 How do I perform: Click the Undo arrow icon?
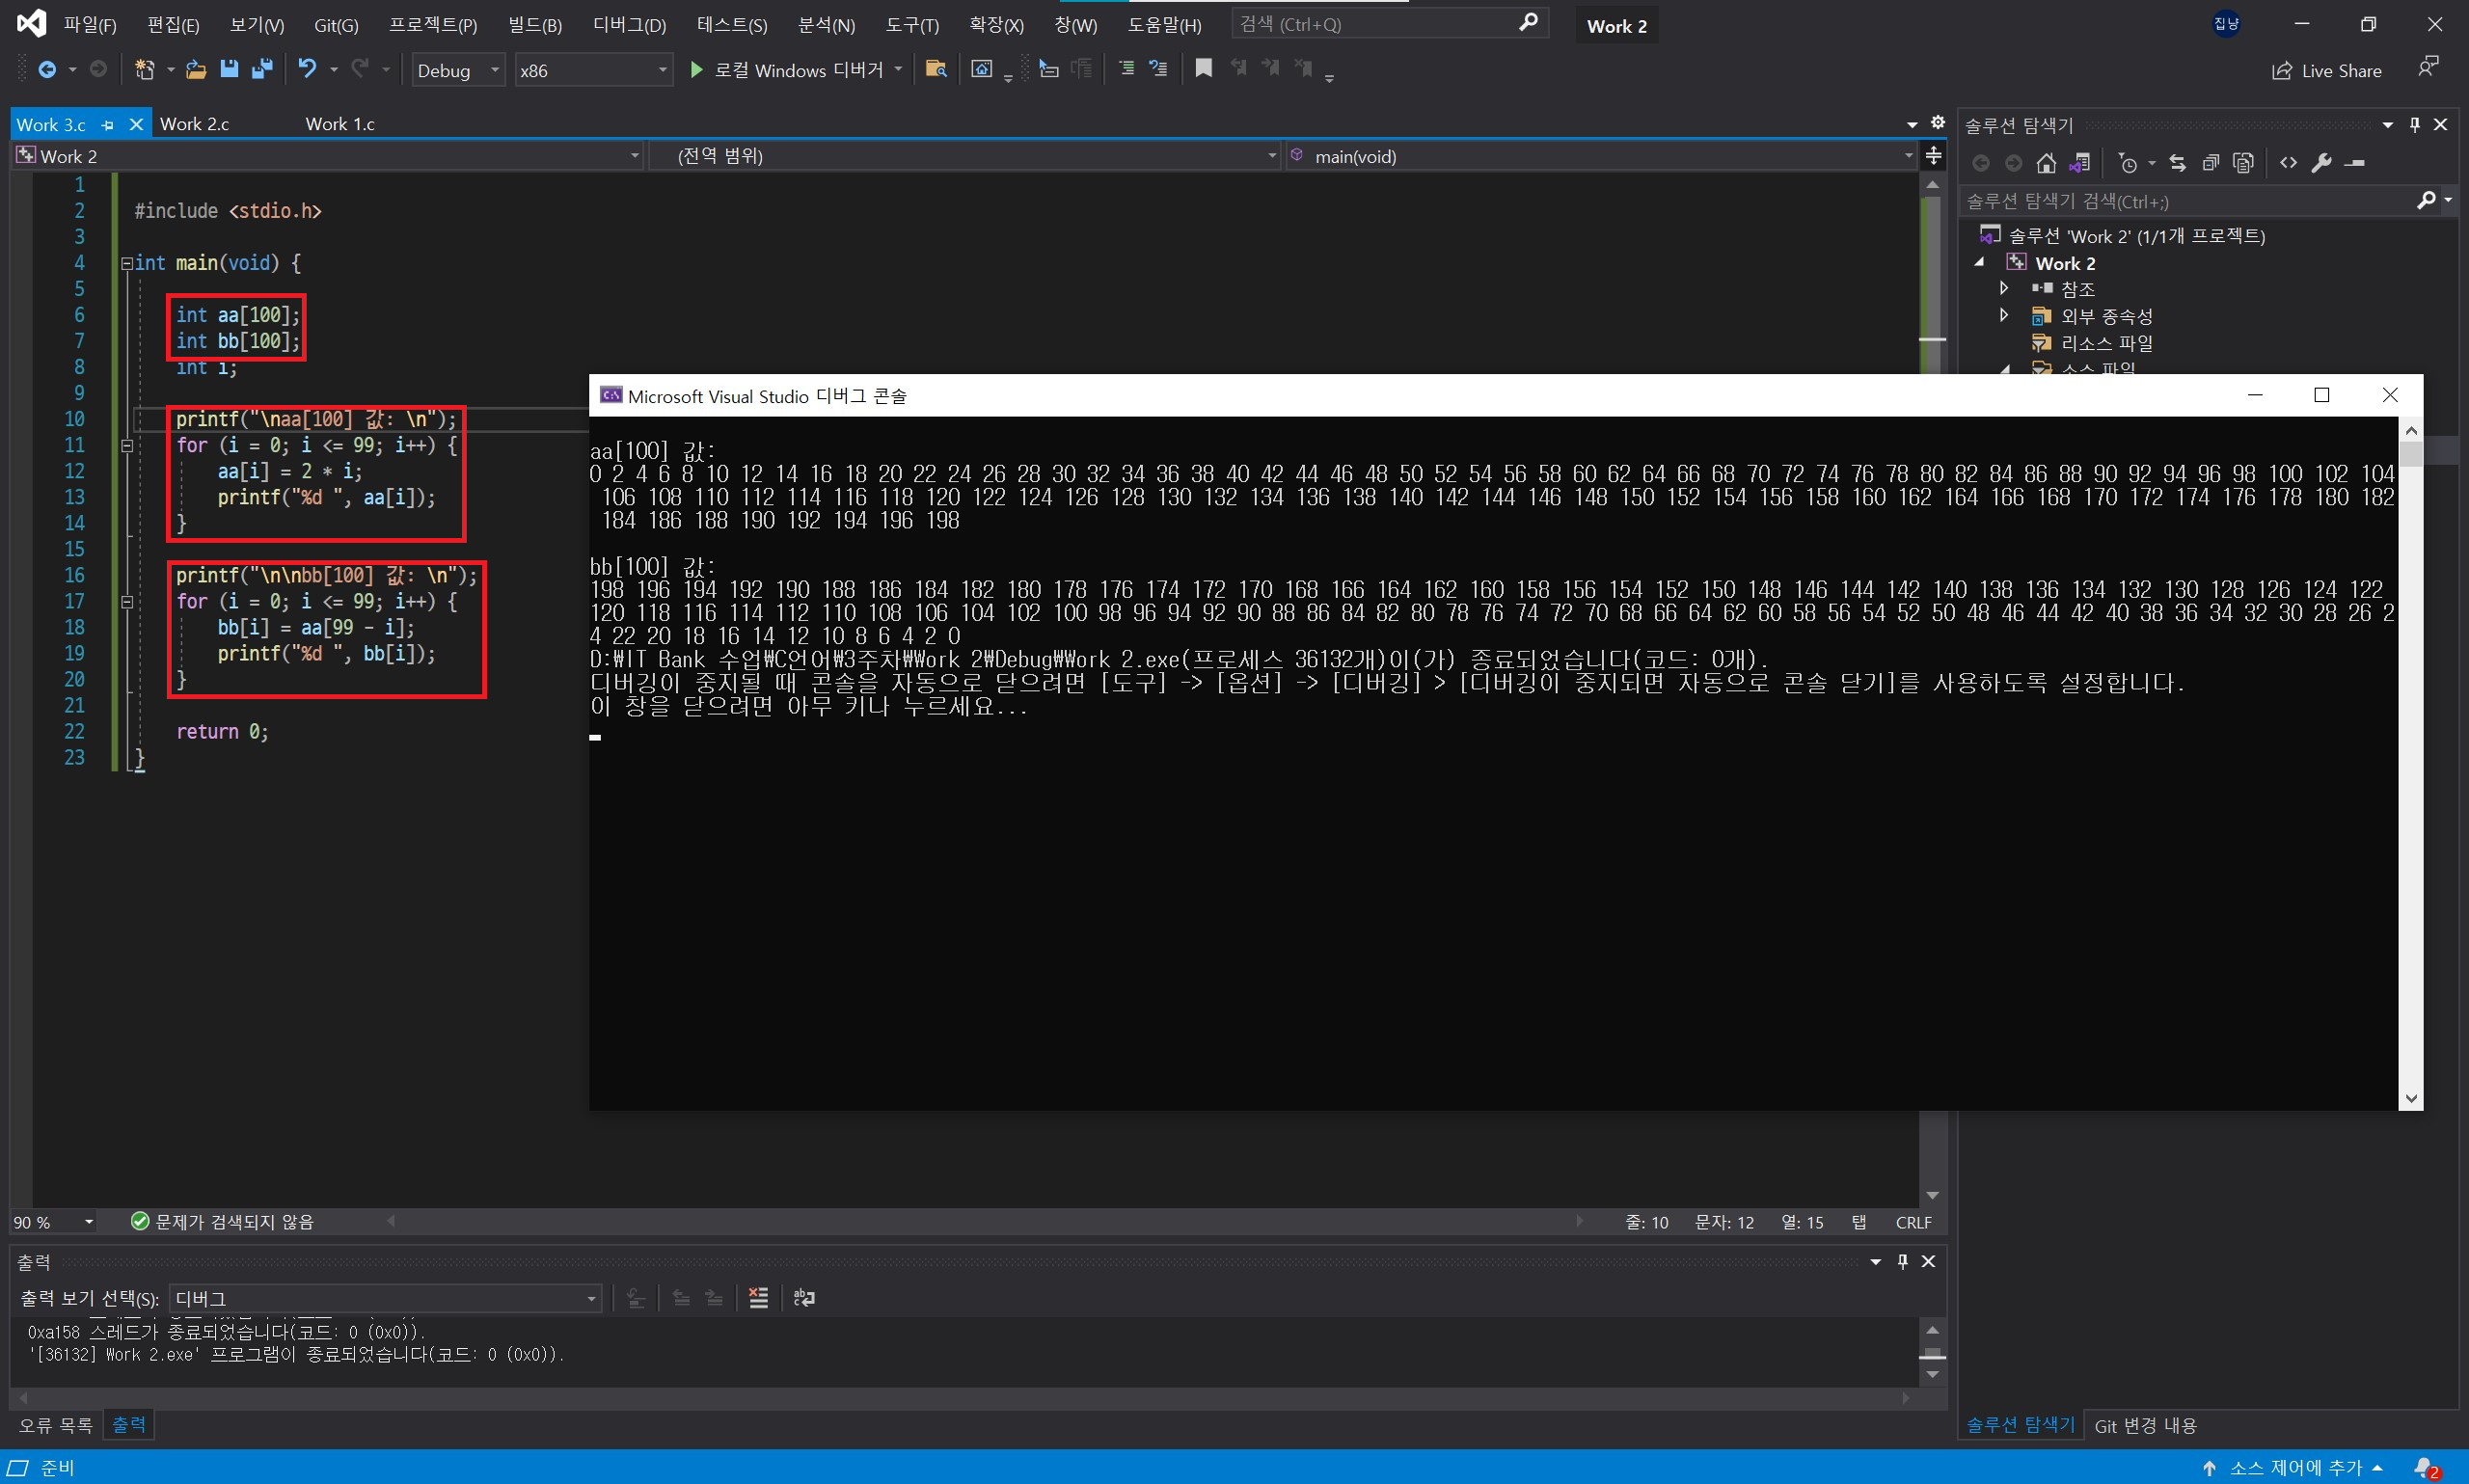(307, 69)
